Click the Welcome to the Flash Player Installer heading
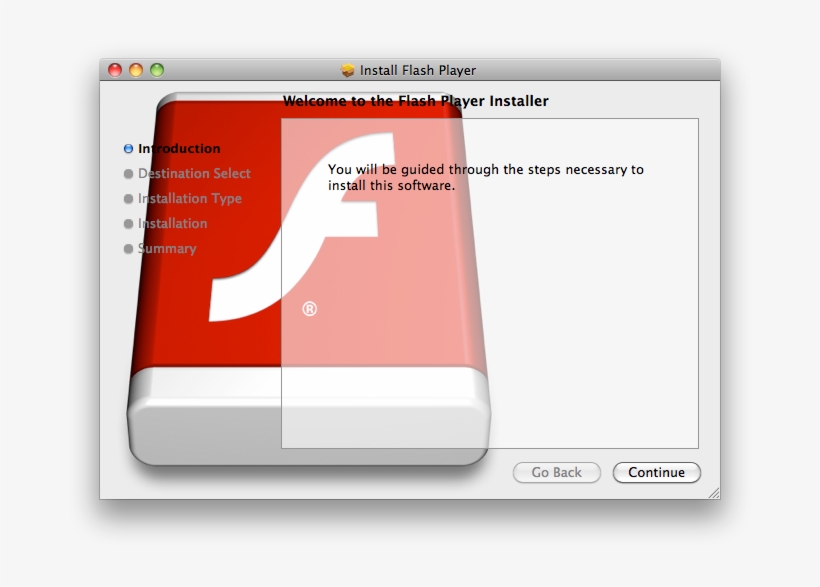 417,101
